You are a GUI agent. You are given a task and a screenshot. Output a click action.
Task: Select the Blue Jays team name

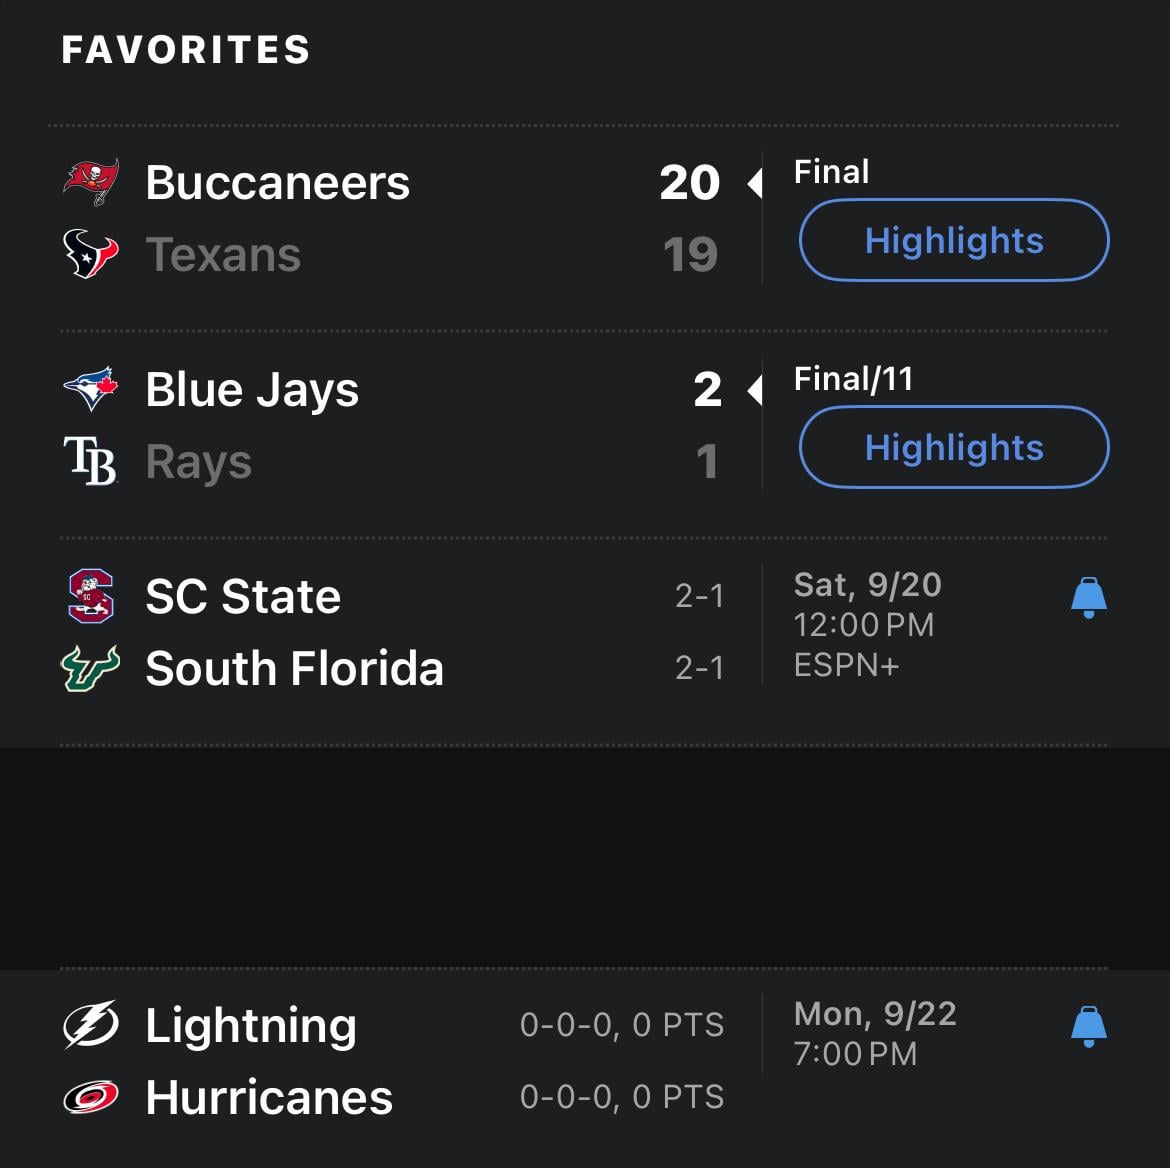[x=252, y=390]
